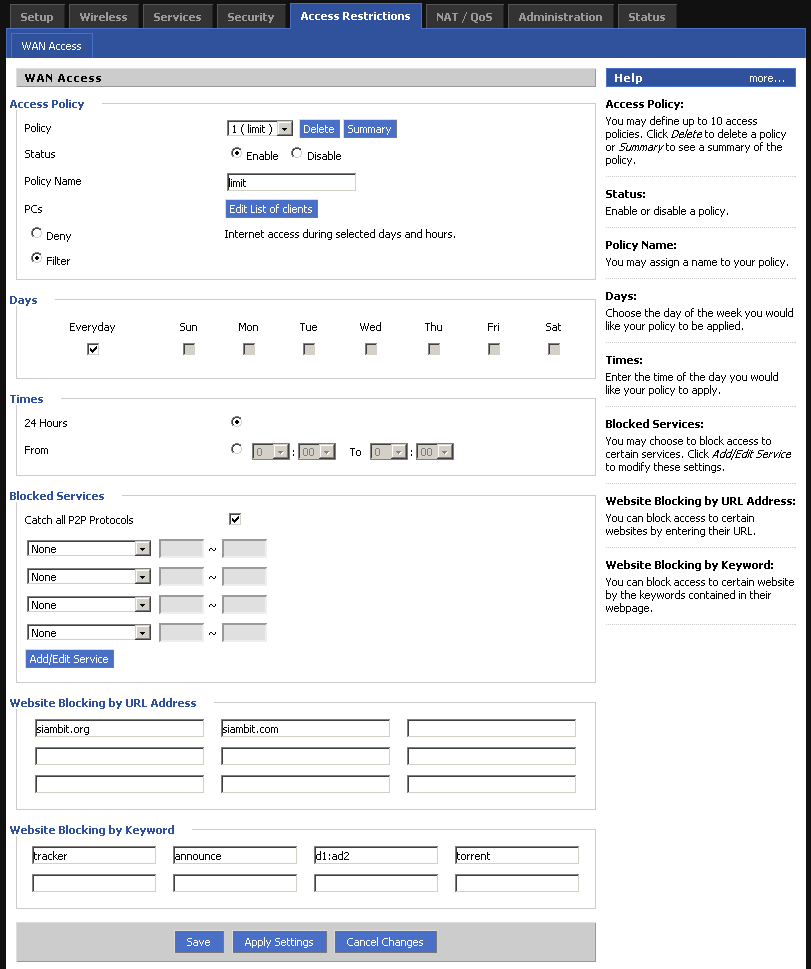Screen dimensions: 811x969
Task: Open the From minutes dropdown
Action: (316, 452)
